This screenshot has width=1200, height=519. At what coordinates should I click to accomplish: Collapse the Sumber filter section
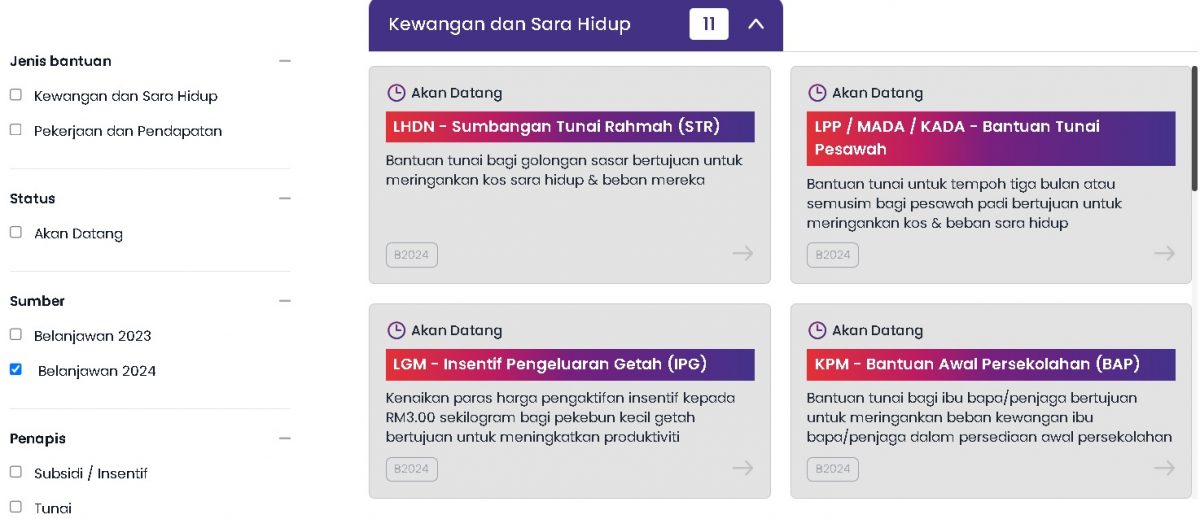[285, 301]
